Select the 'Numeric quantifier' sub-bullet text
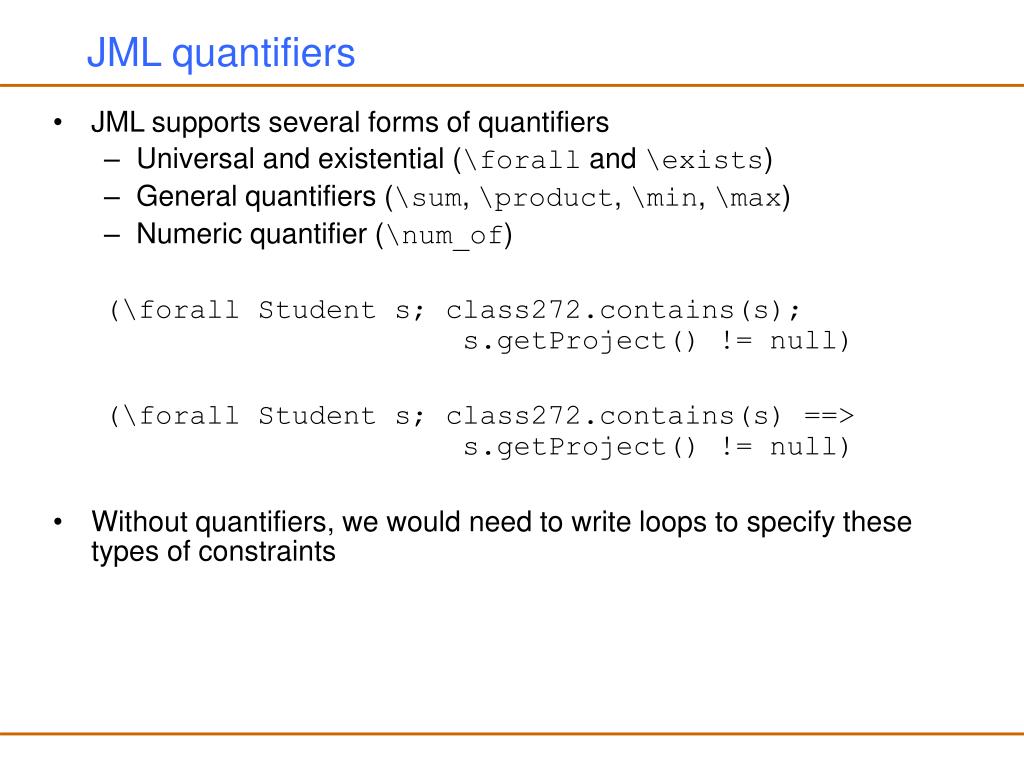Image resolution: width=1024 pixels, height=768 pixels. click(x=325, y=234)
